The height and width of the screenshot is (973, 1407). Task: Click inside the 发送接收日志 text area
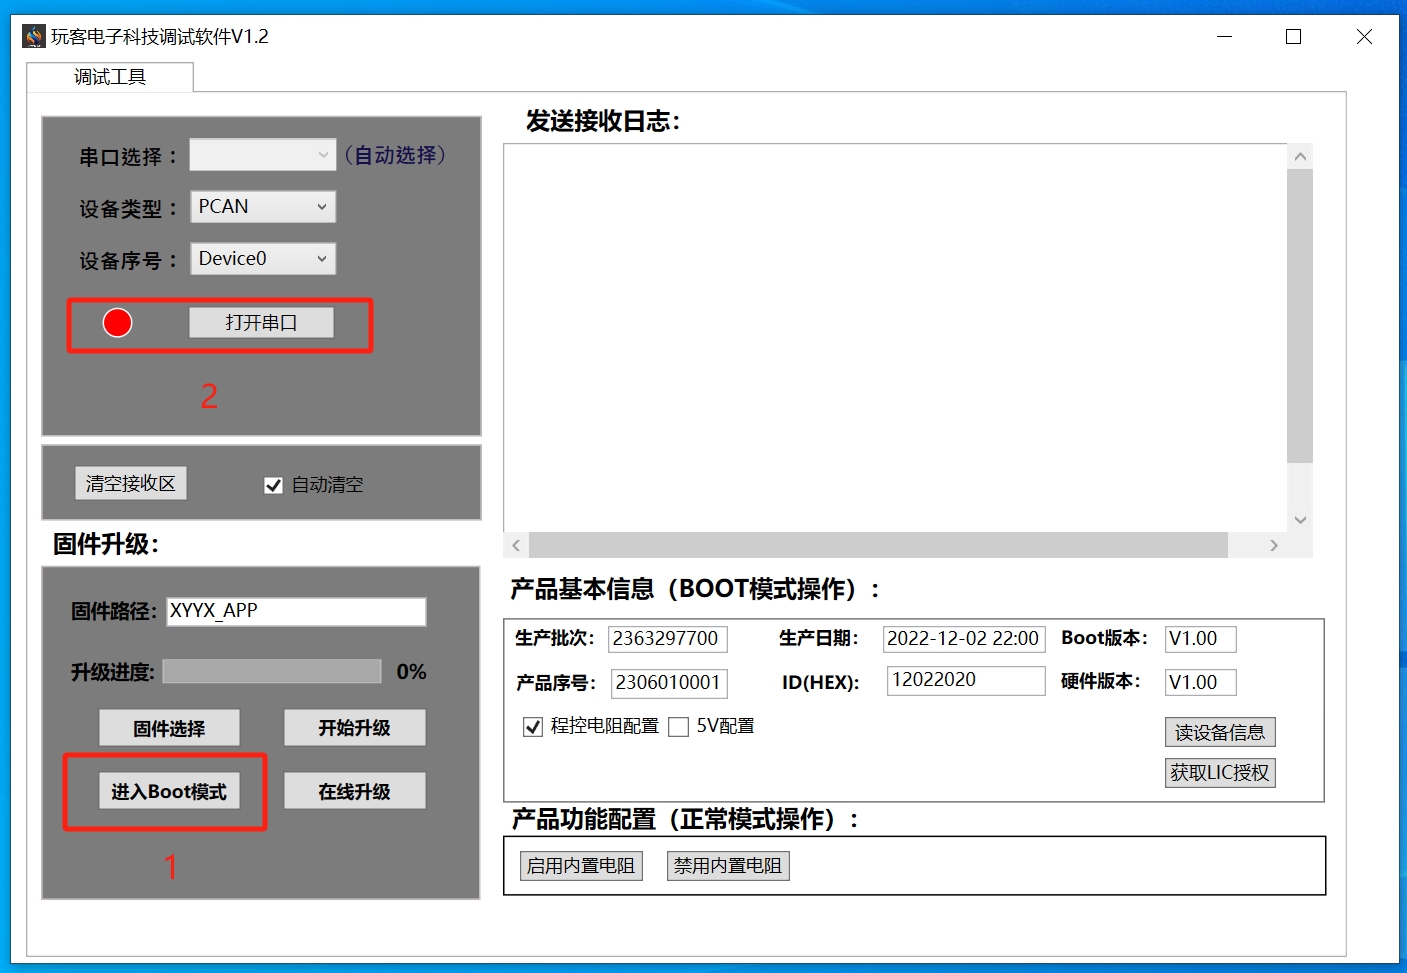click(x=896, y=338)
